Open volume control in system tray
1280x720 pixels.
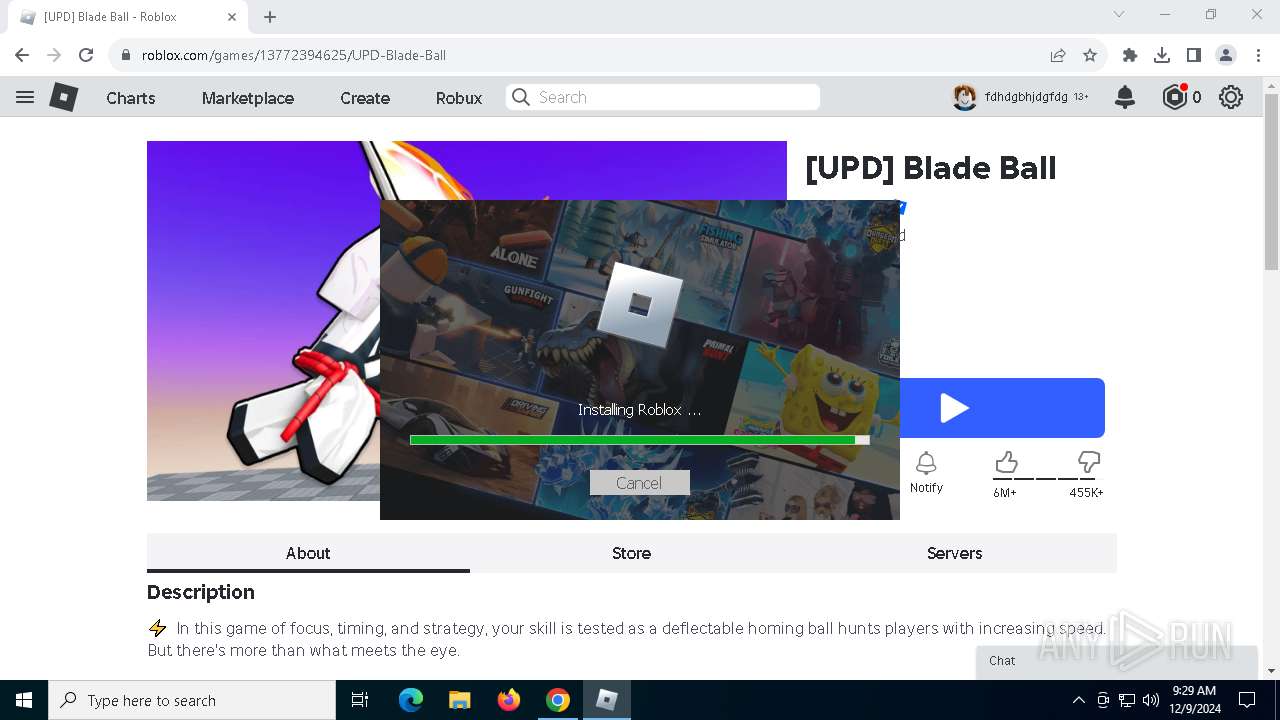[1151, 700]
